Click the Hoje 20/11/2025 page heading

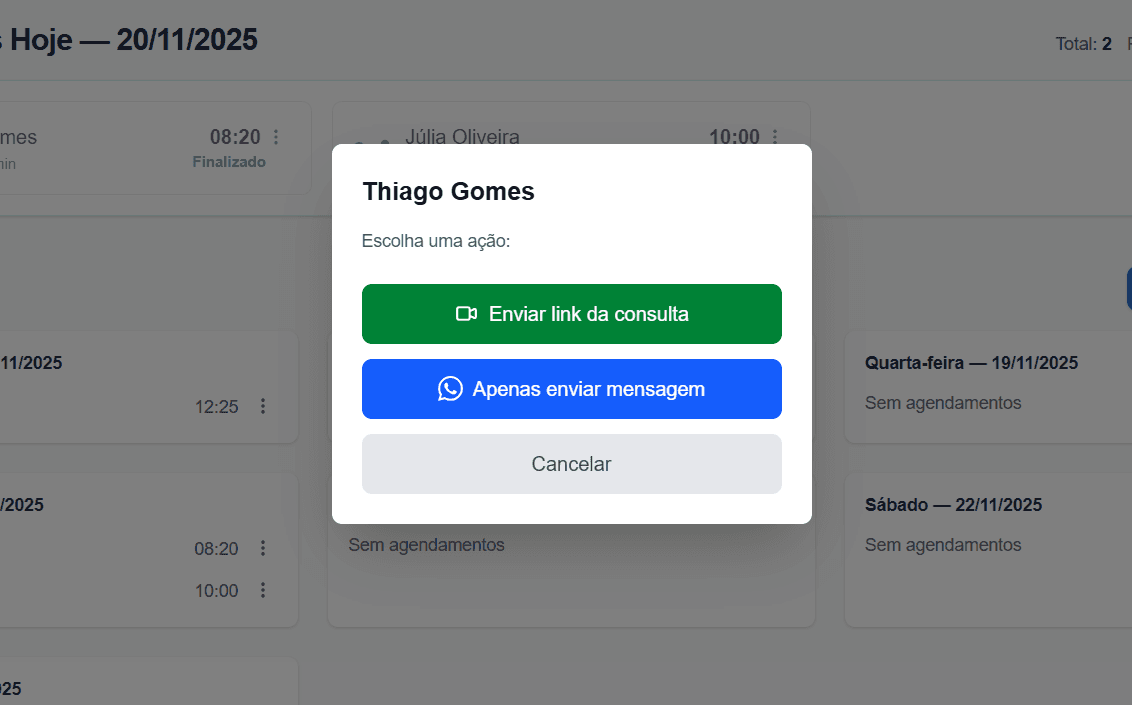click(128, 39)
